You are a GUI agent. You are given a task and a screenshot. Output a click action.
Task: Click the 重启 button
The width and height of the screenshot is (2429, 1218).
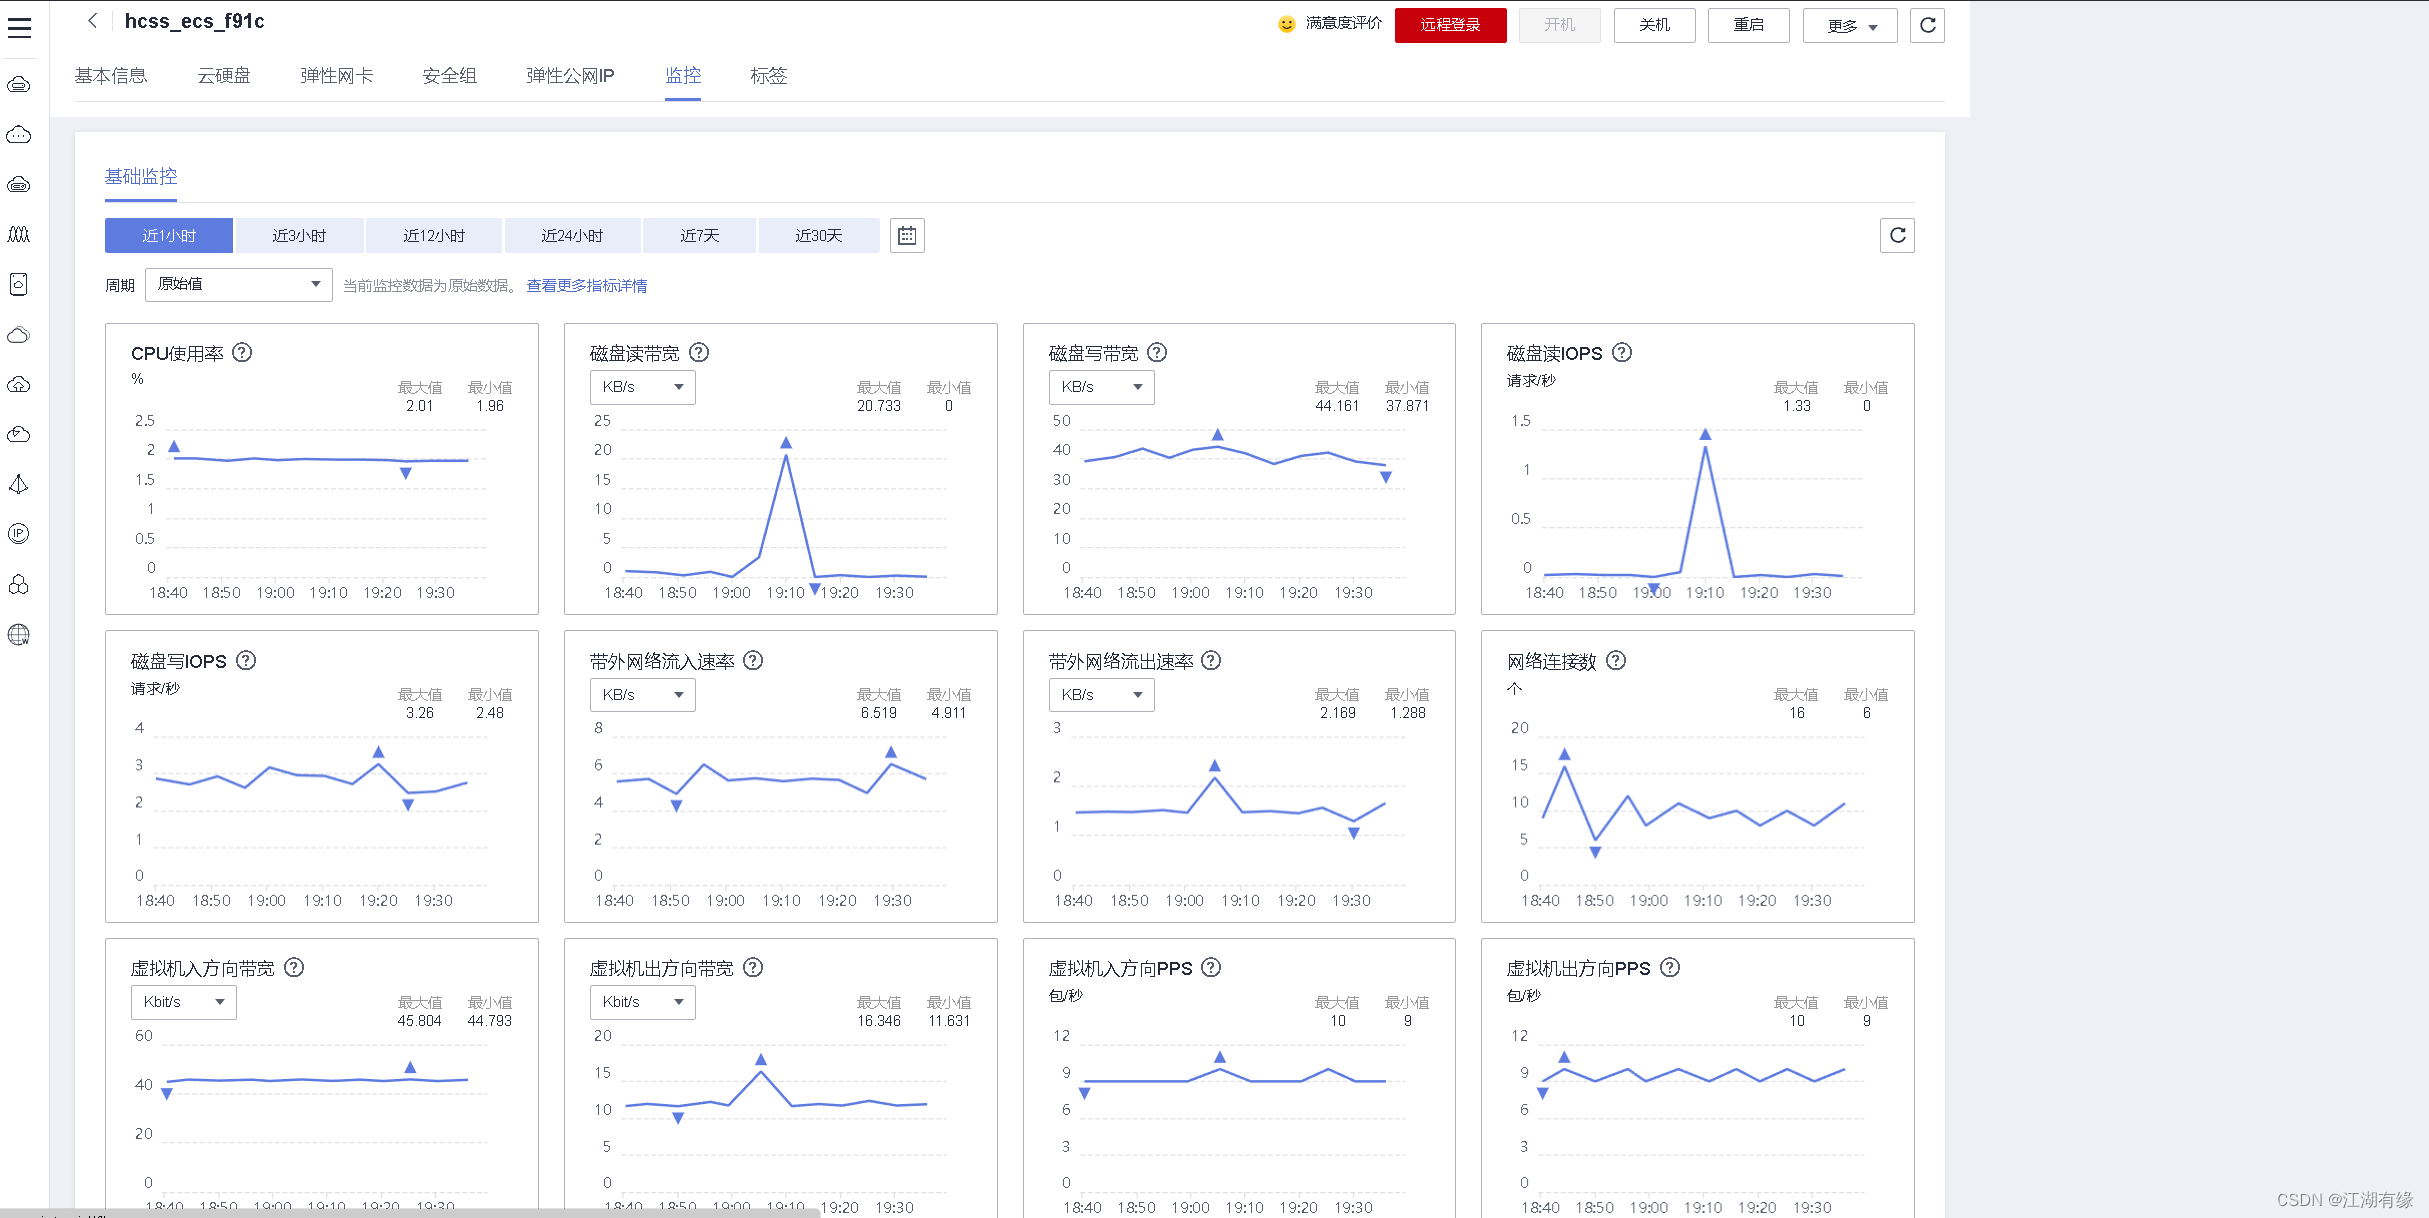pyautogui.click(x=1749, y=25)
